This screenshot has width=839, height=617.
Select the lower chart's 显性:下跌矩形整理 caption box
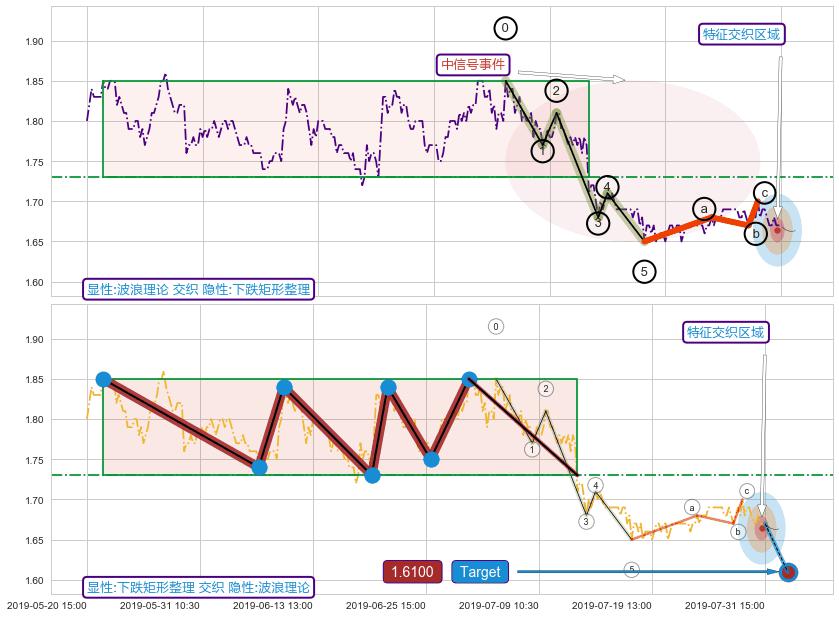[198, 587]
